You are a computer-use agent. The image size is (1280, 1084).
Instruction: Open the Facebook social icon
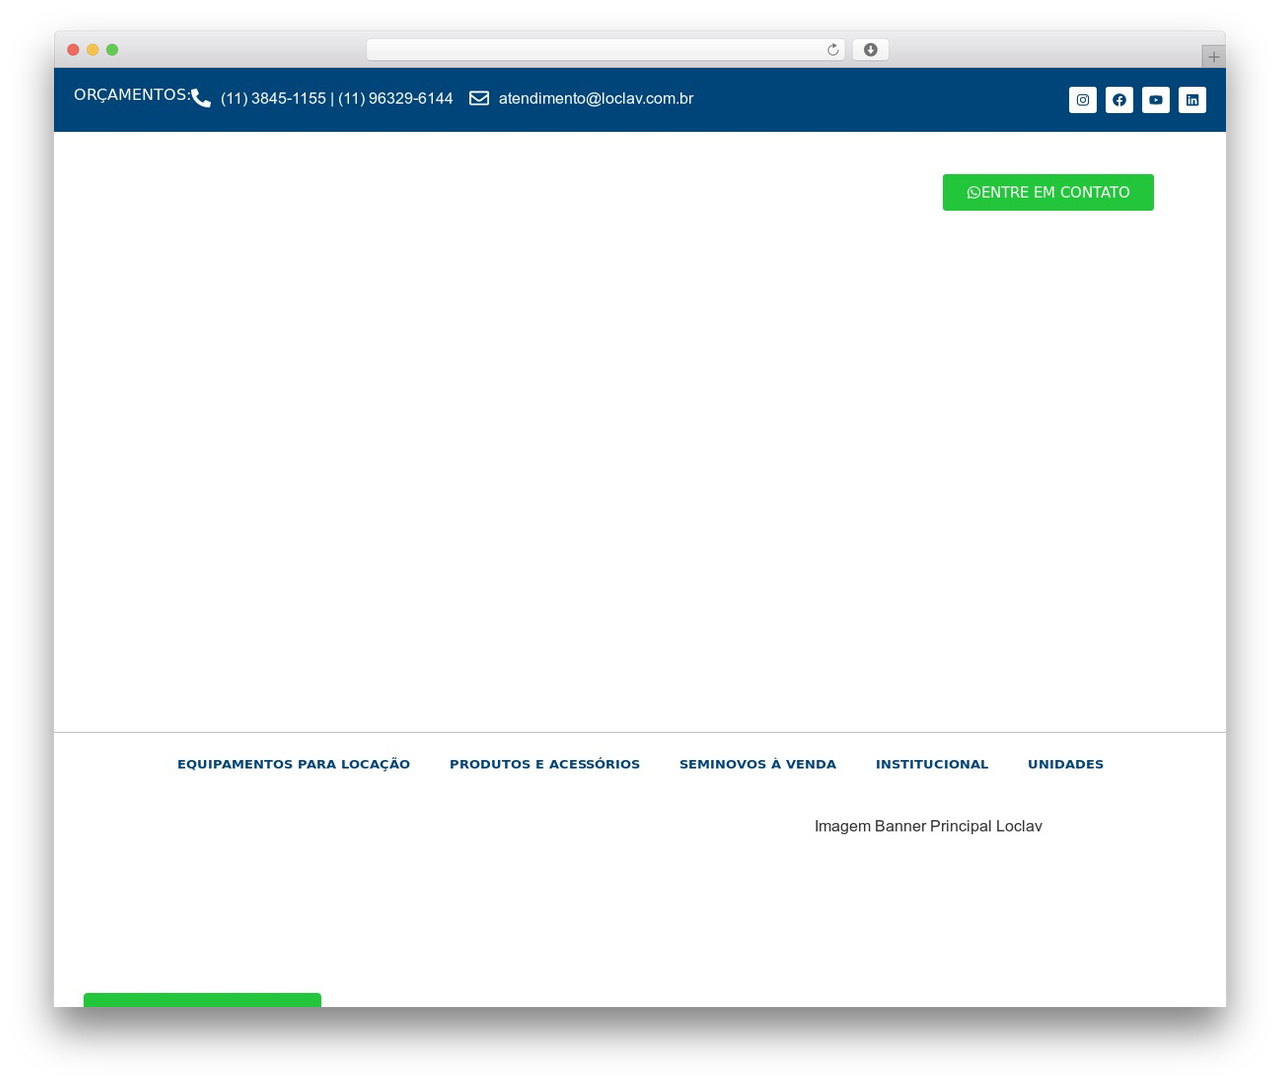[1119, 100]
